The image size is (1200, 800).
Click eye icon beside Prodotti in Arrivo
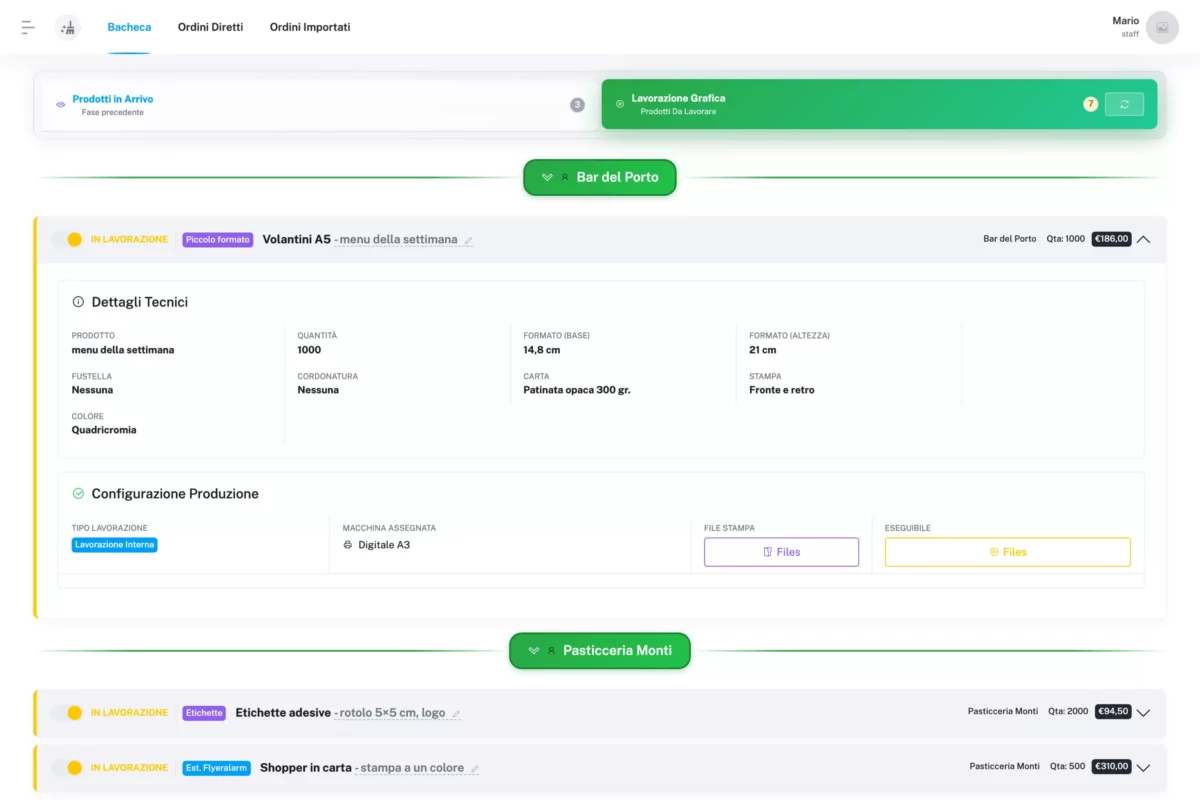61,104
